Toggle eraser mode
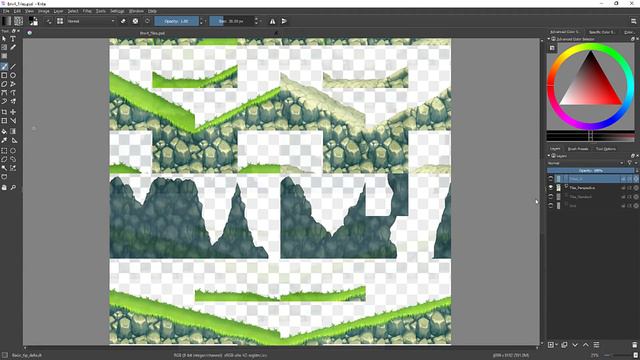Screen dimensions: 640x360 [123, 21]
